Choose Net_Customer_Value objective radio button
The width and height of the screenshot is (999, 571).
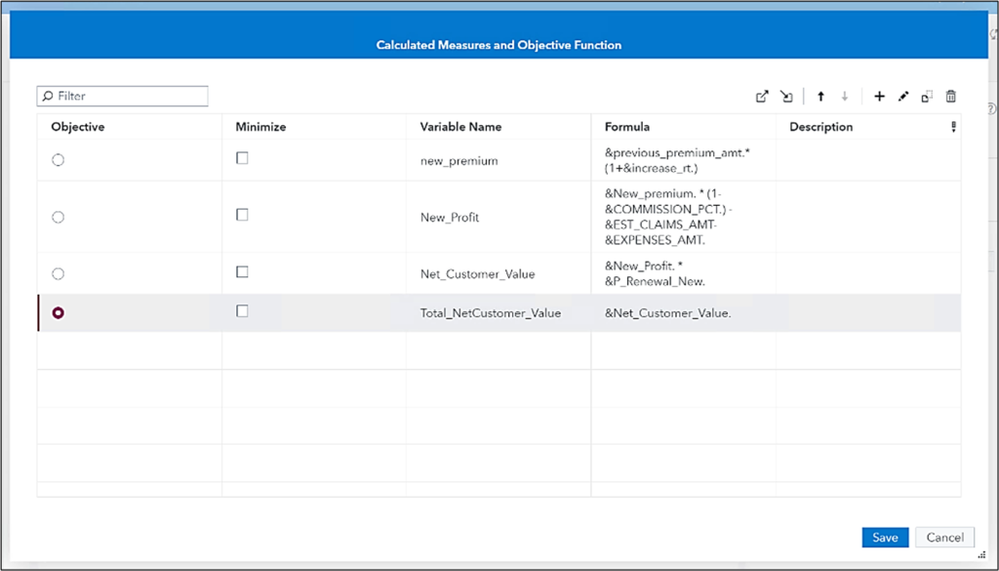click(58, 273)
